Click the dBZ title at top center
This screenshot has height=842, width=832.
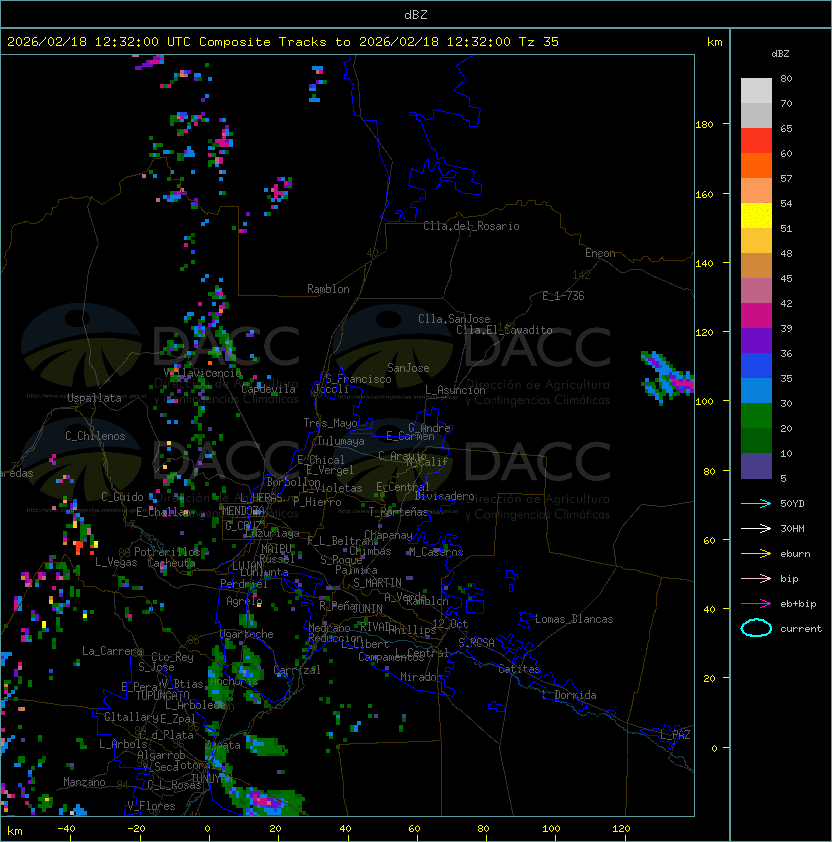coord(416,15)
